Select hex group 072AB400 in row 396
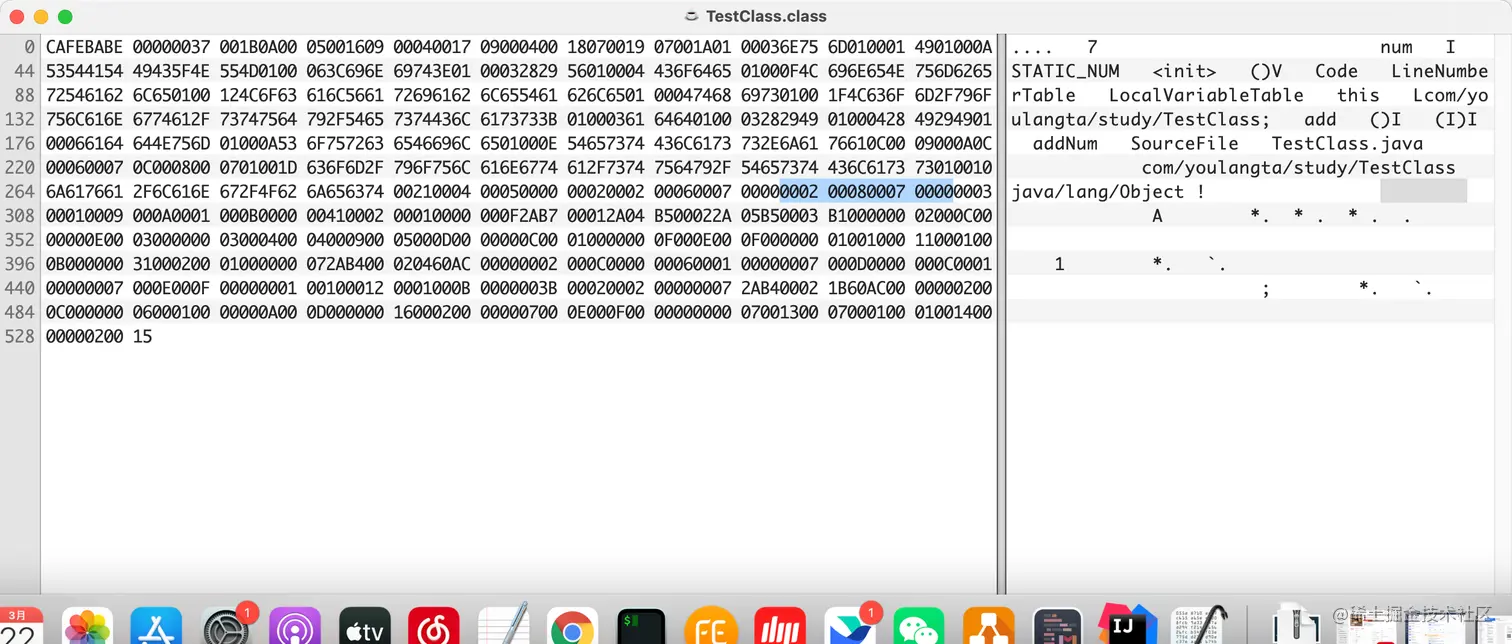The image size is (1512, 644). pos(345,263)
